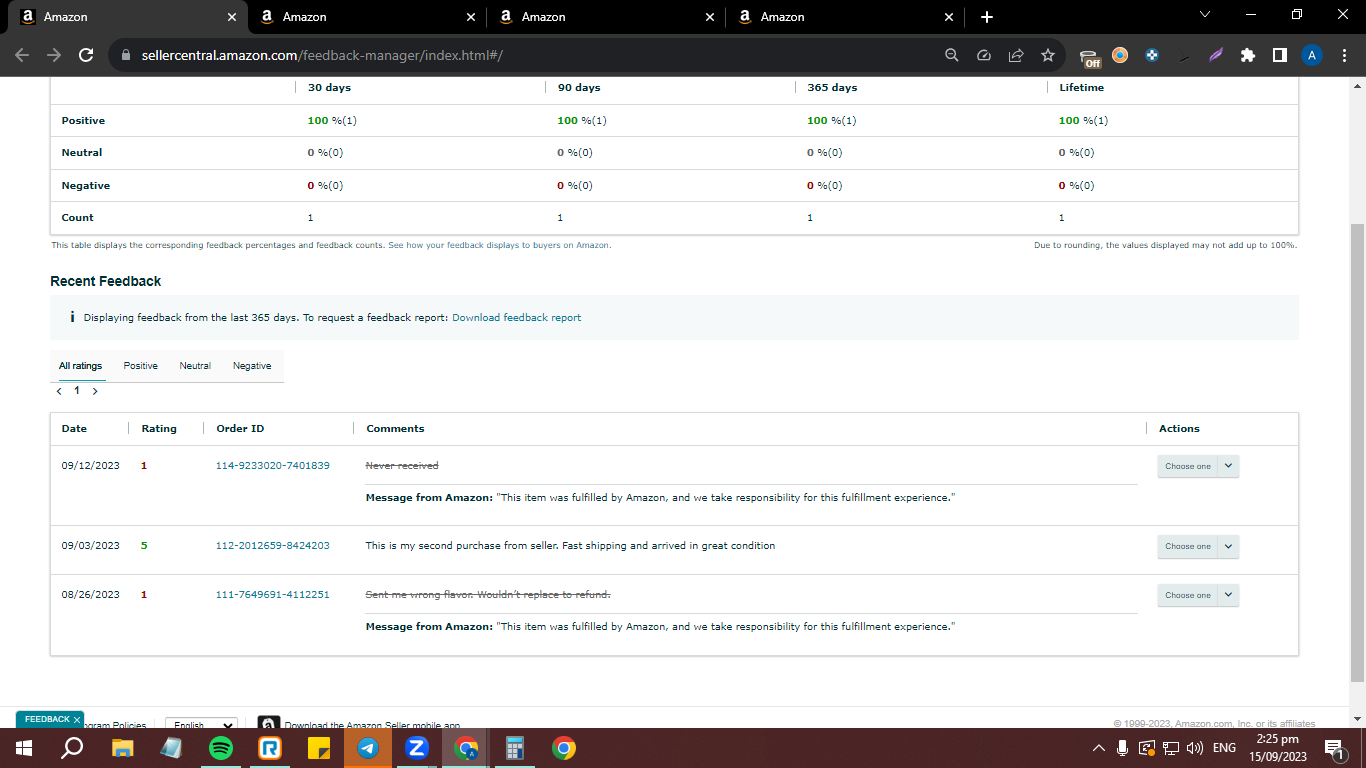Viewport: 1366px width, 768px height.
Task: Open Choose one dropdown for 09/12/2023 feedback
Action: click(x=1198, y=466)
